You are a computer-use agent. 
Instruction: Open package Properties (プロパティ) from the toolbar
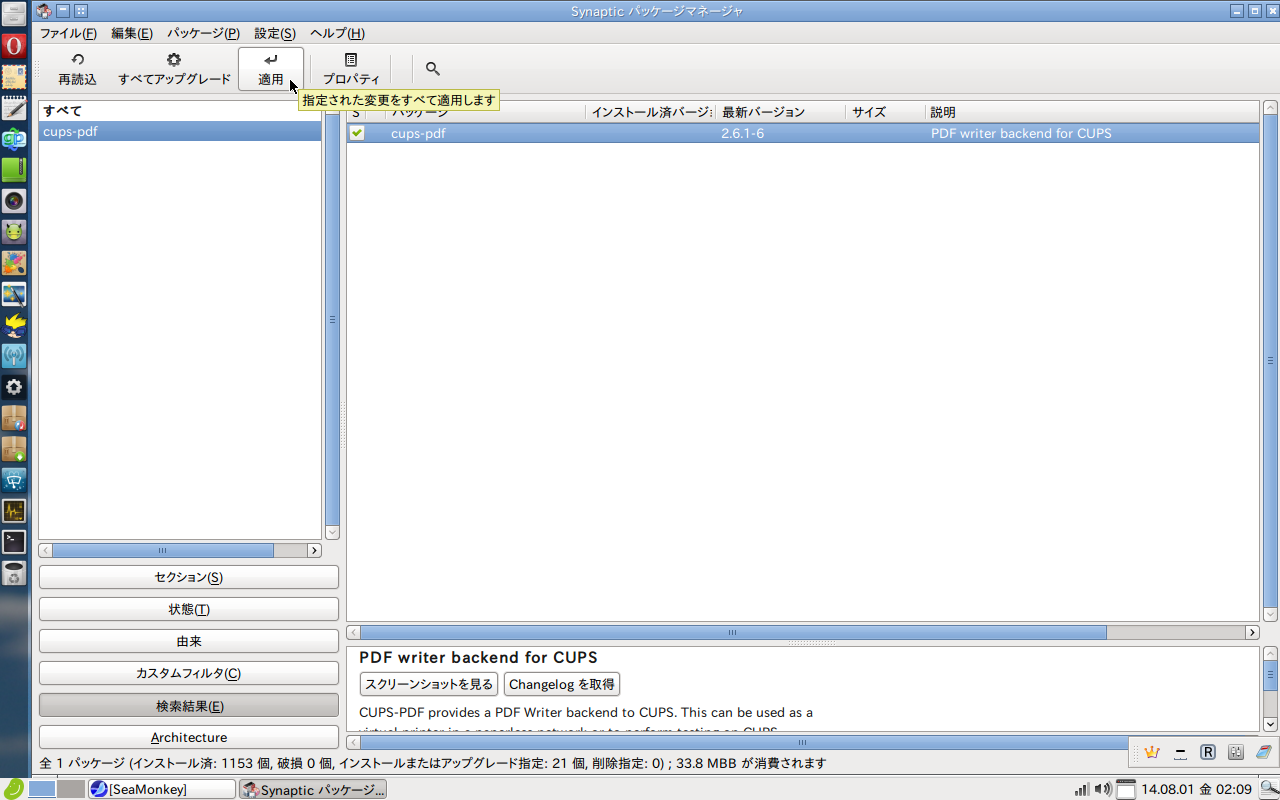pos(351,69)
